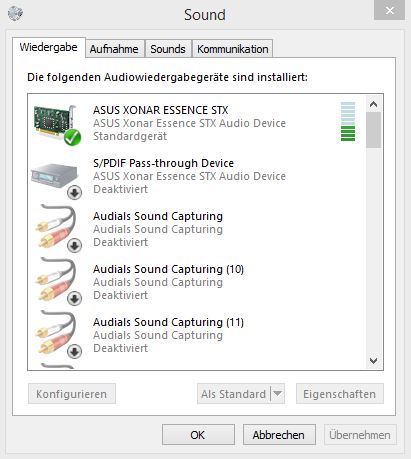
Task: Open the Als Standard dropdown arrow
Action: 278,394
